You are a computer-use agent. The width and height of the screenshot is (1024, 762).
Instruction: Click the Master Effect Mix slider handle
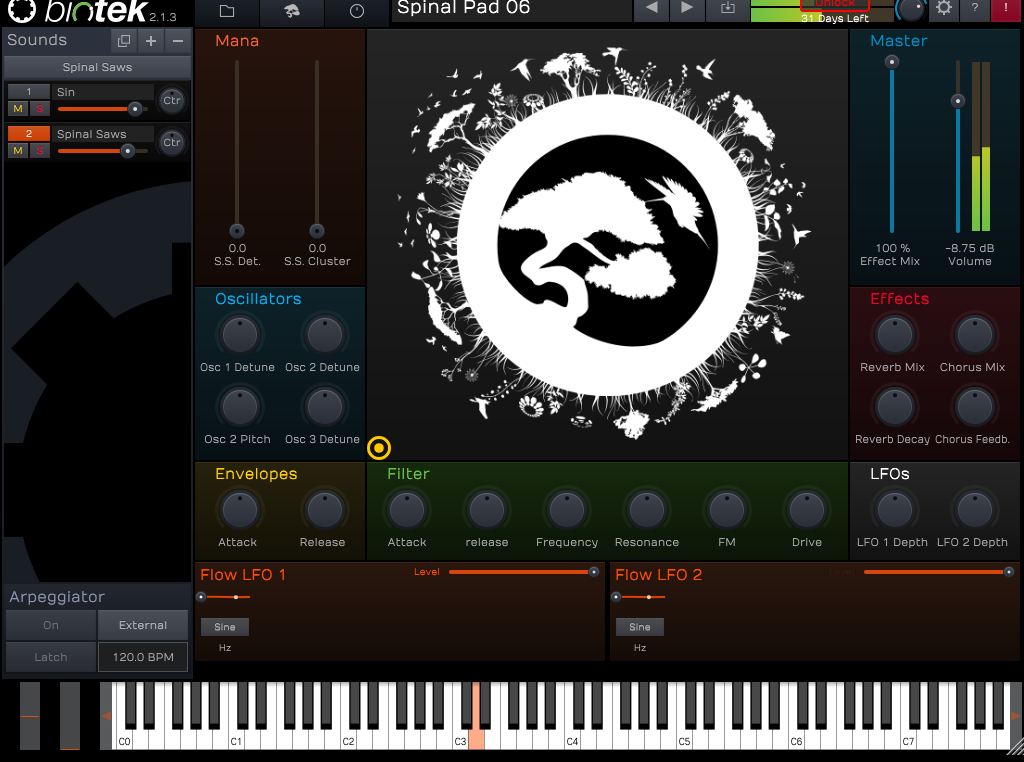click(x=892, y=62)
